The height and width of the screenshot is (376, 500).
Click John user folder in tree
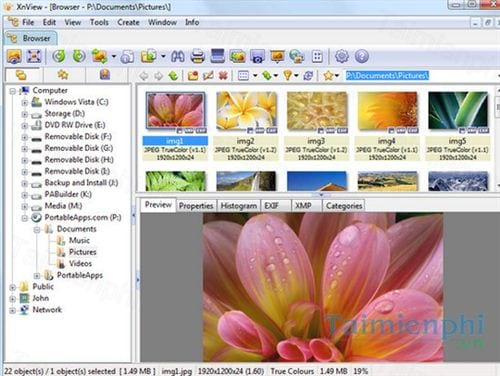pyautogui.click(x=41, y=298)
